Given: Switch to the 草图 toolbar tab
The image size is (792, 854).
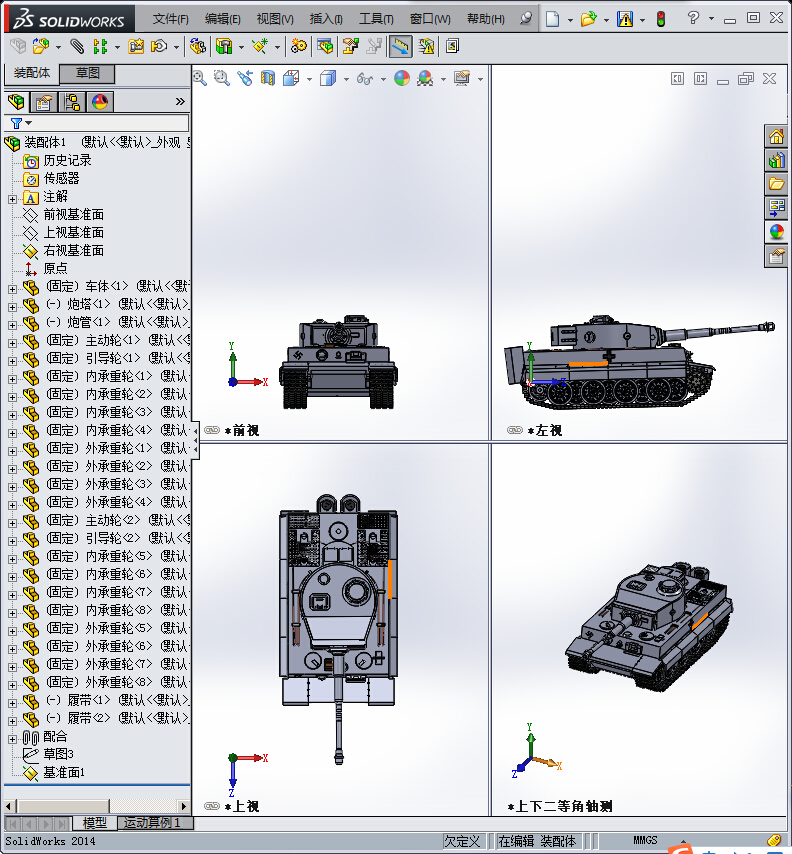Looking at the screenshot, I should [87, 73].
